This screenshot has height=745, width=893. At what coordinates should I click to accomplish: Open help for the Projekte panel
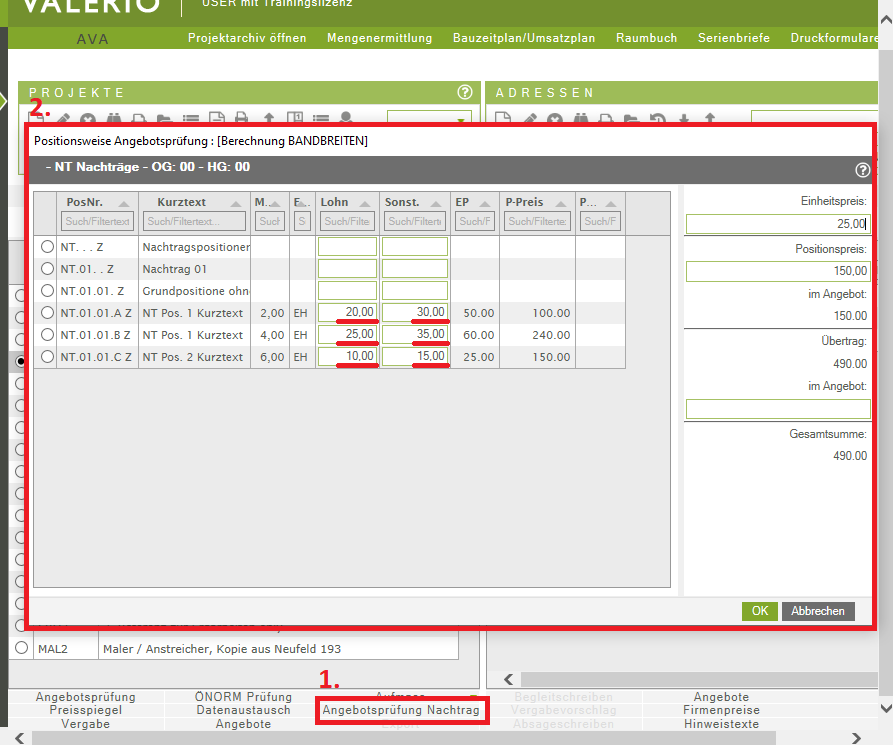tap(464, 92)
